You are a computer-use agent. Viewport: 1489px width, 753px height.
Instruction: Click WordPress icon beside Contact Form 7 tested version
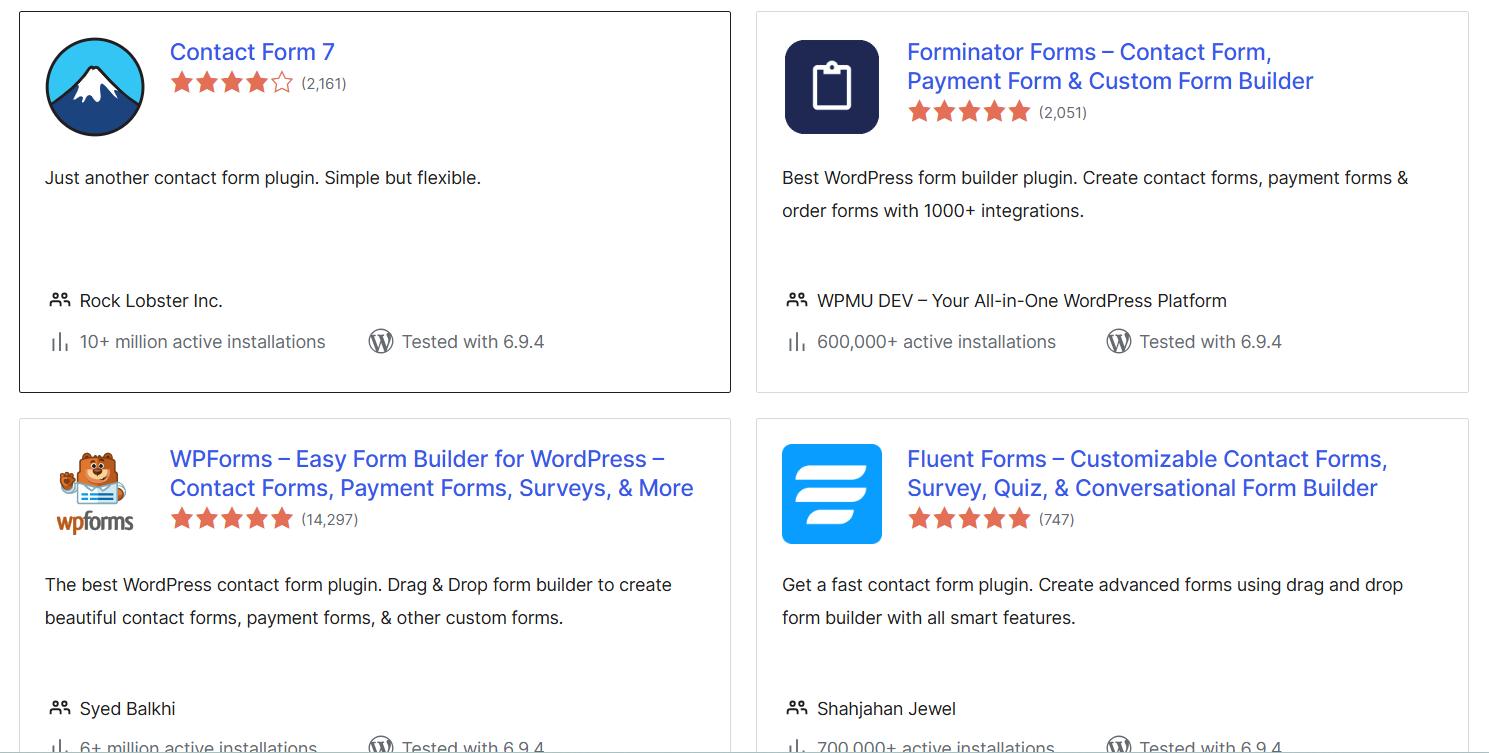[381, 342]
